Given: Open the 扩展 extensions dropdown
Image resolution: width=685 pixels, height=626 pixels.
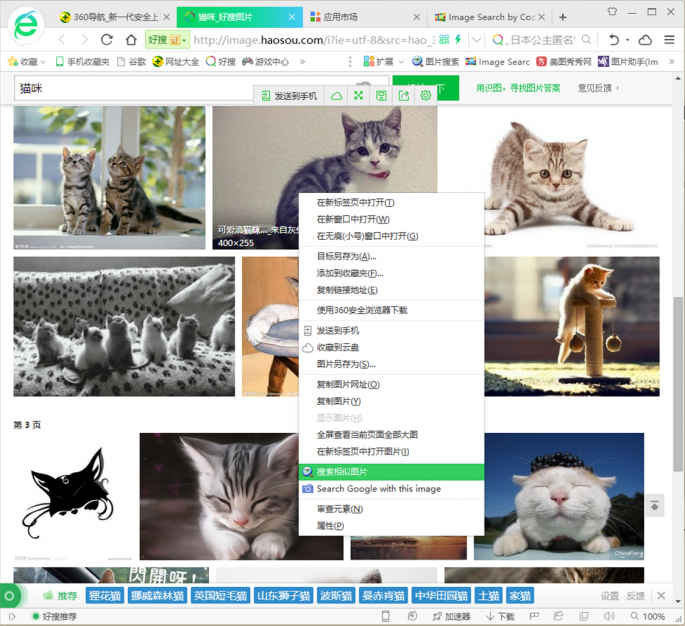Looking at the screenshot, I should pos(382,62).
